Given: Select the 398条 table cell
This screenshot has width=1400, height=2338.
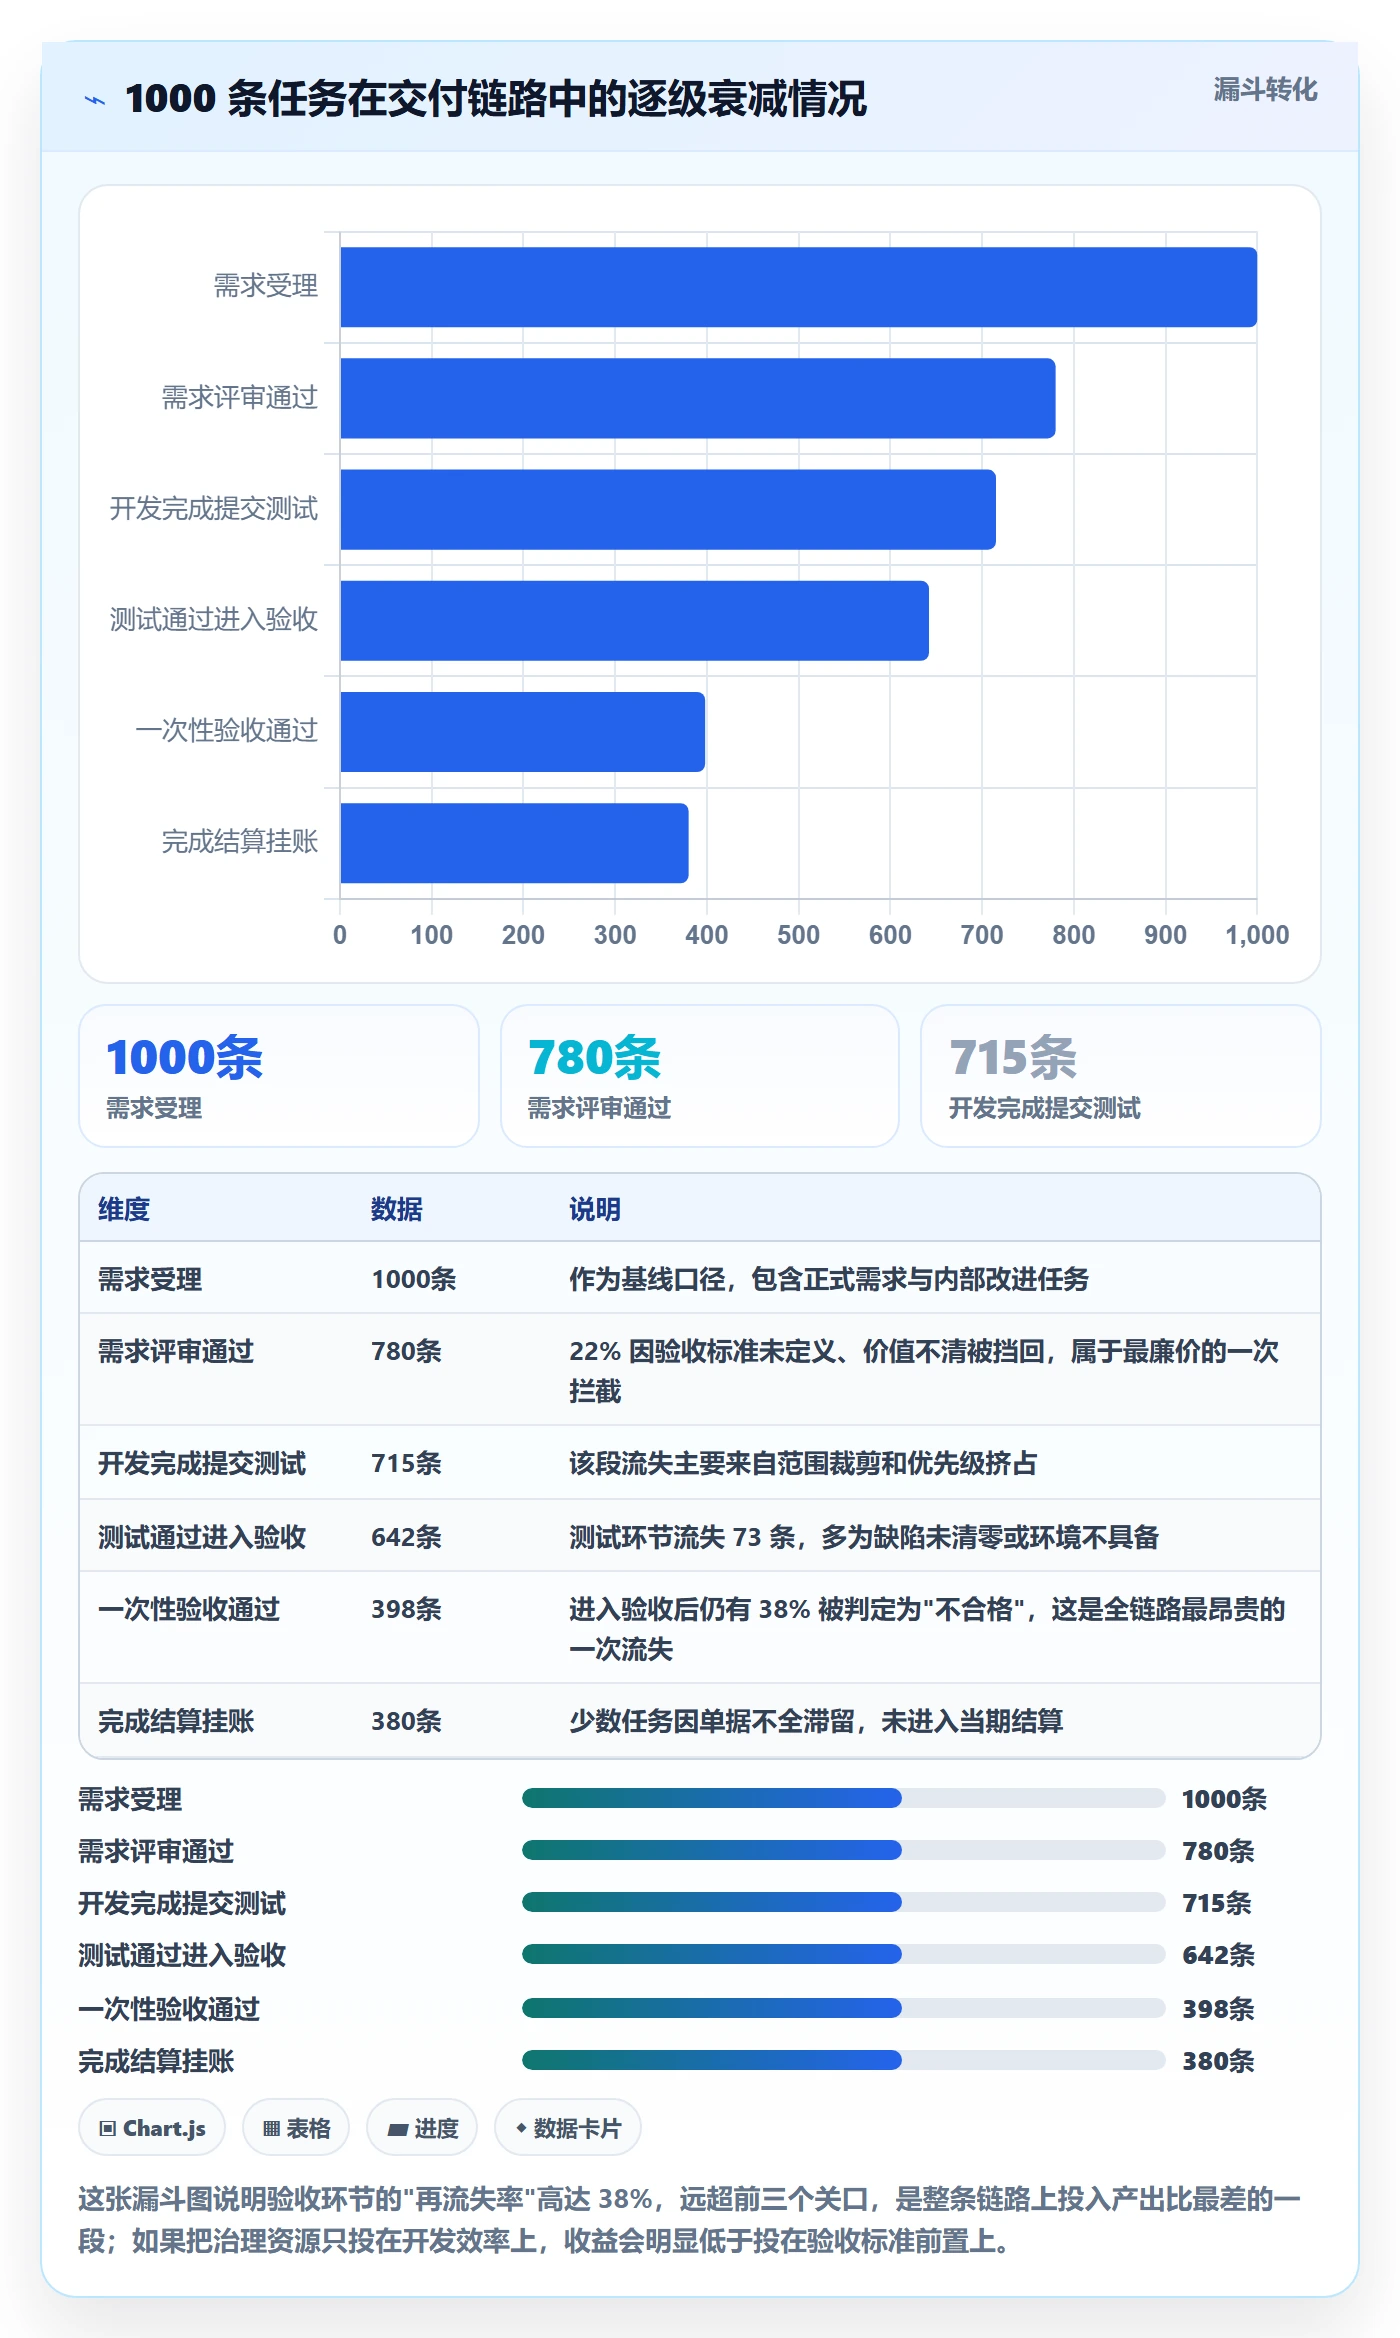Looking at the screenshot, I should pos(406,1609).
